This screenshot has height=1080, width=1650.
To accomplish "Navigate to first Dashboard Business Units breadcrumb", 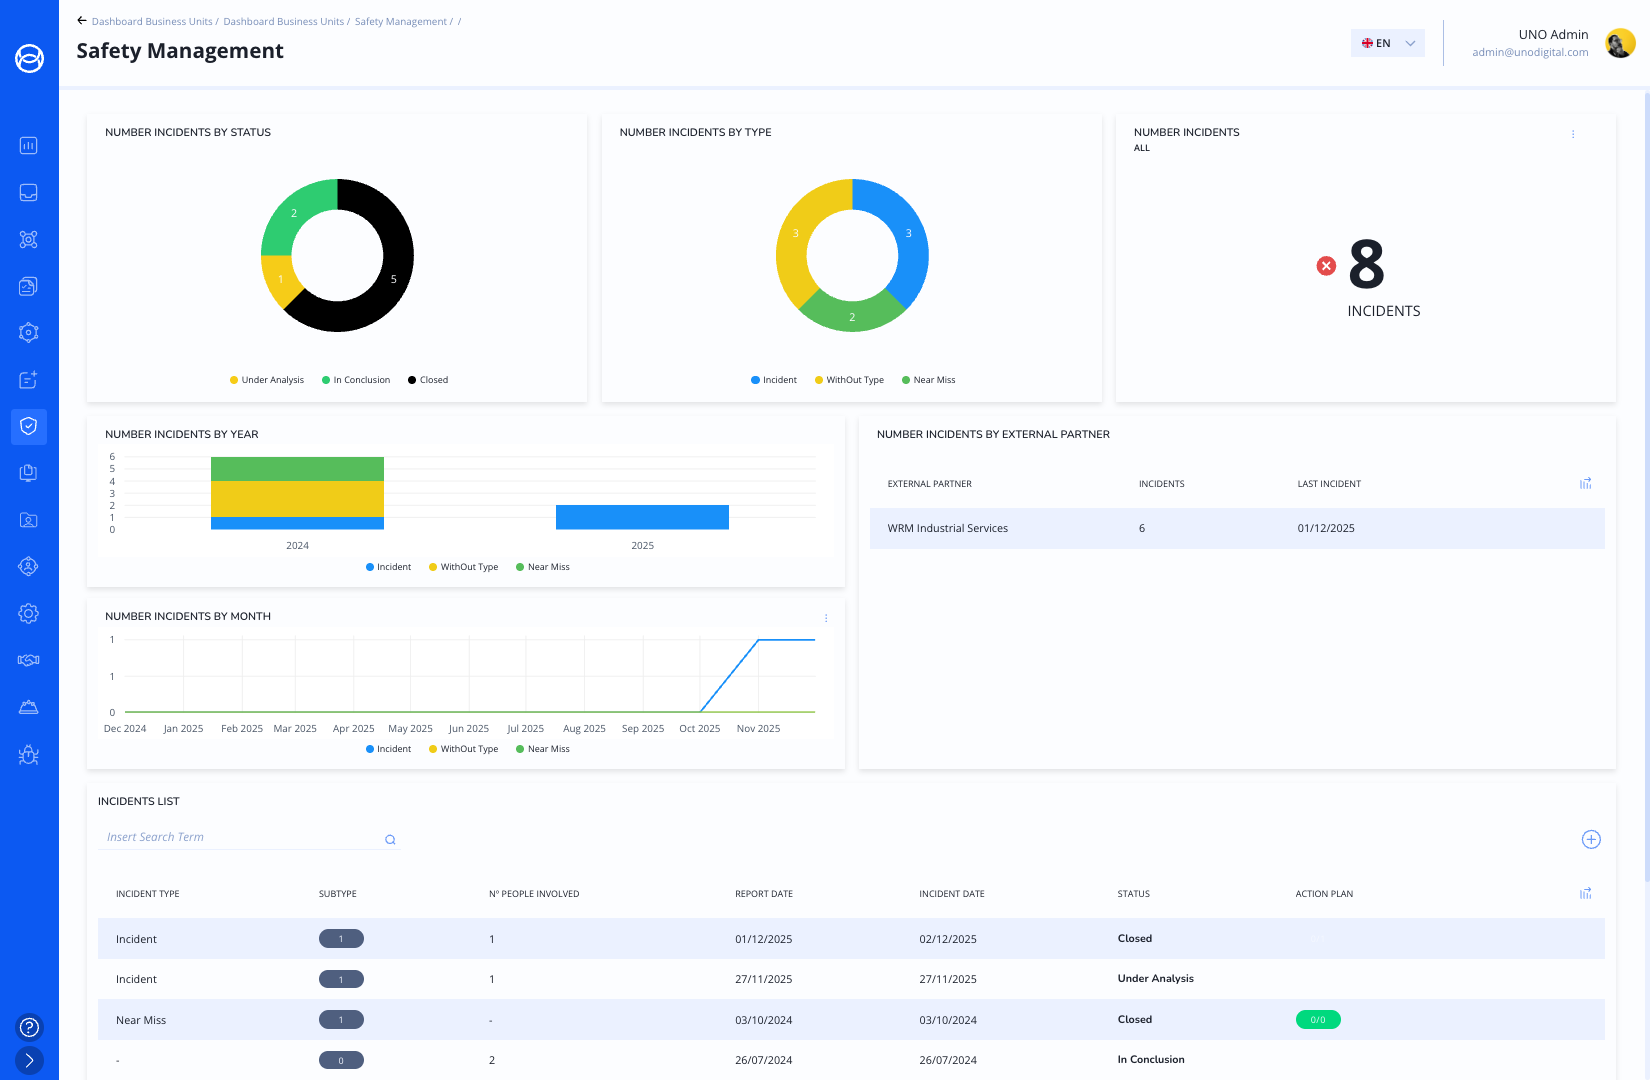I will (x=152, y=22).
